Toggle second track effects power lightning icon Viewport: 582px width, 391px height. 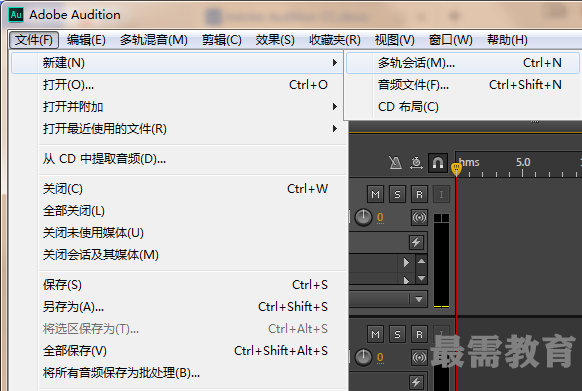pos(416,382)
